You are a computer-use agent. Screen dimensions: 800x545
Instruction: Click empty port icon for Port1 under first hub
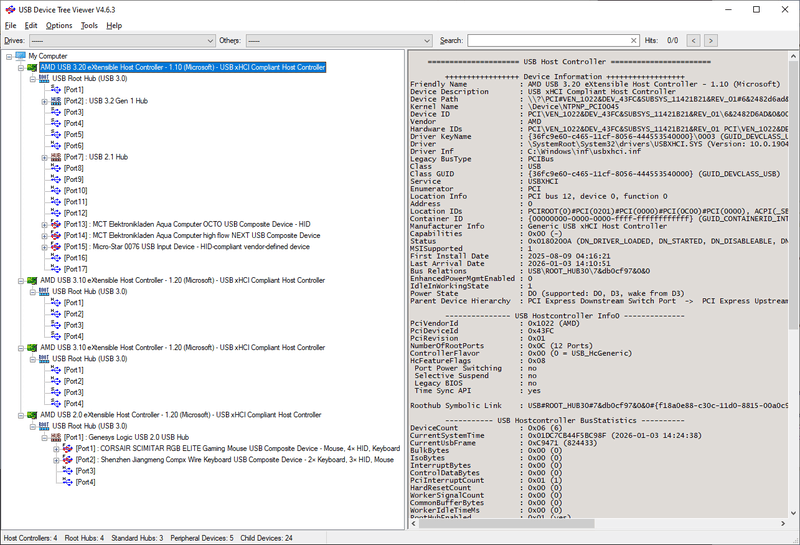[56, 89]
